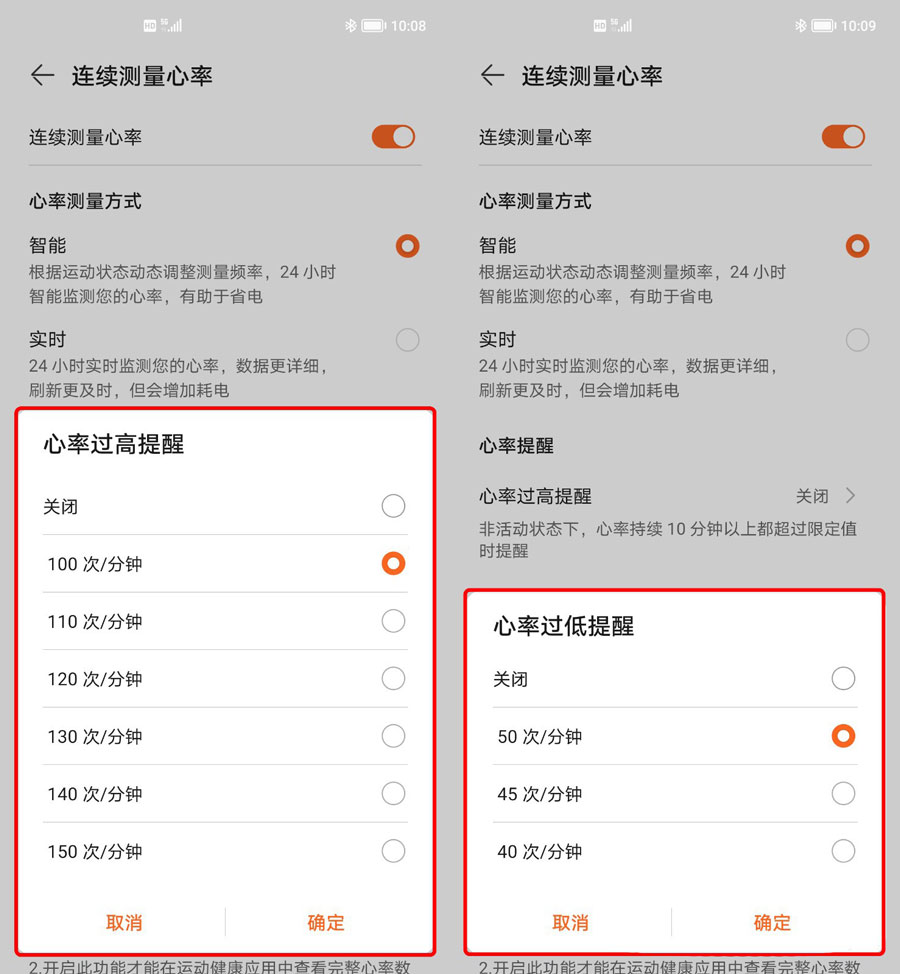Tap 确定 in 心率过高提醒 dialog
Screen dimensions: 900x974
325,922
